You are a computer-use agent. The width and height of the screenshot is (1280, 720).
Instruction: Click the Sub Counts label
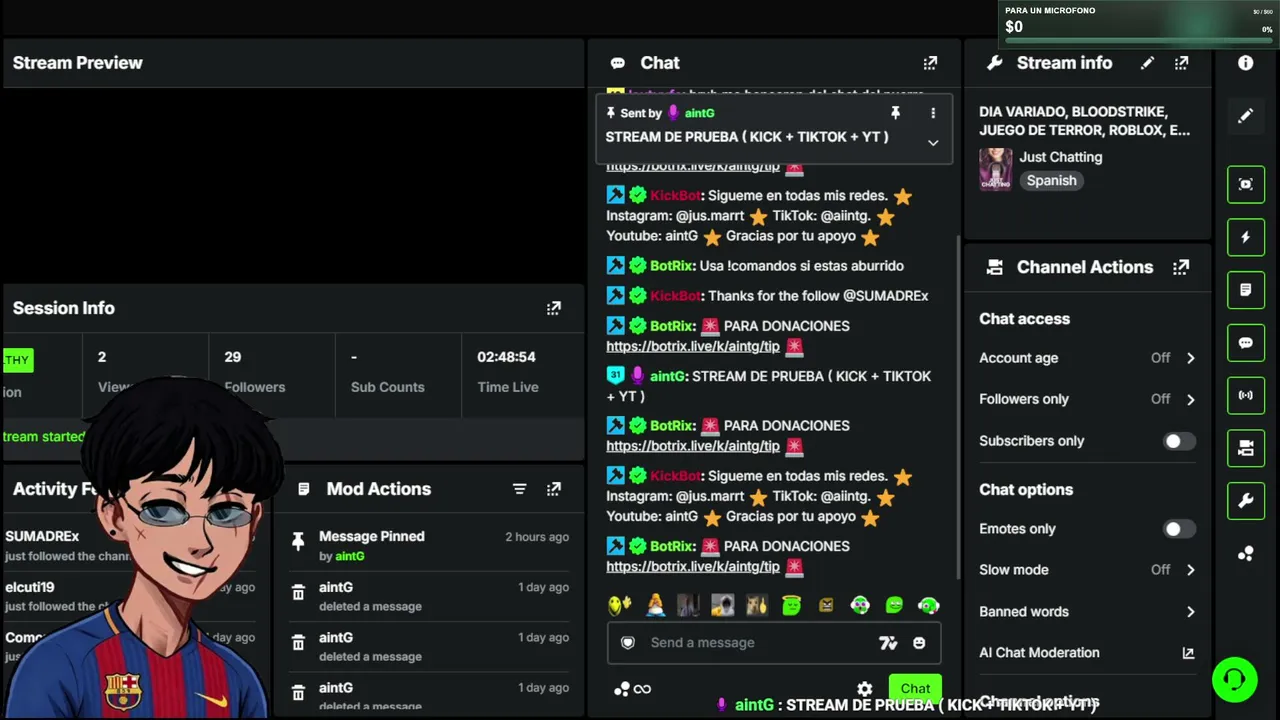click(x=387, y=387)
